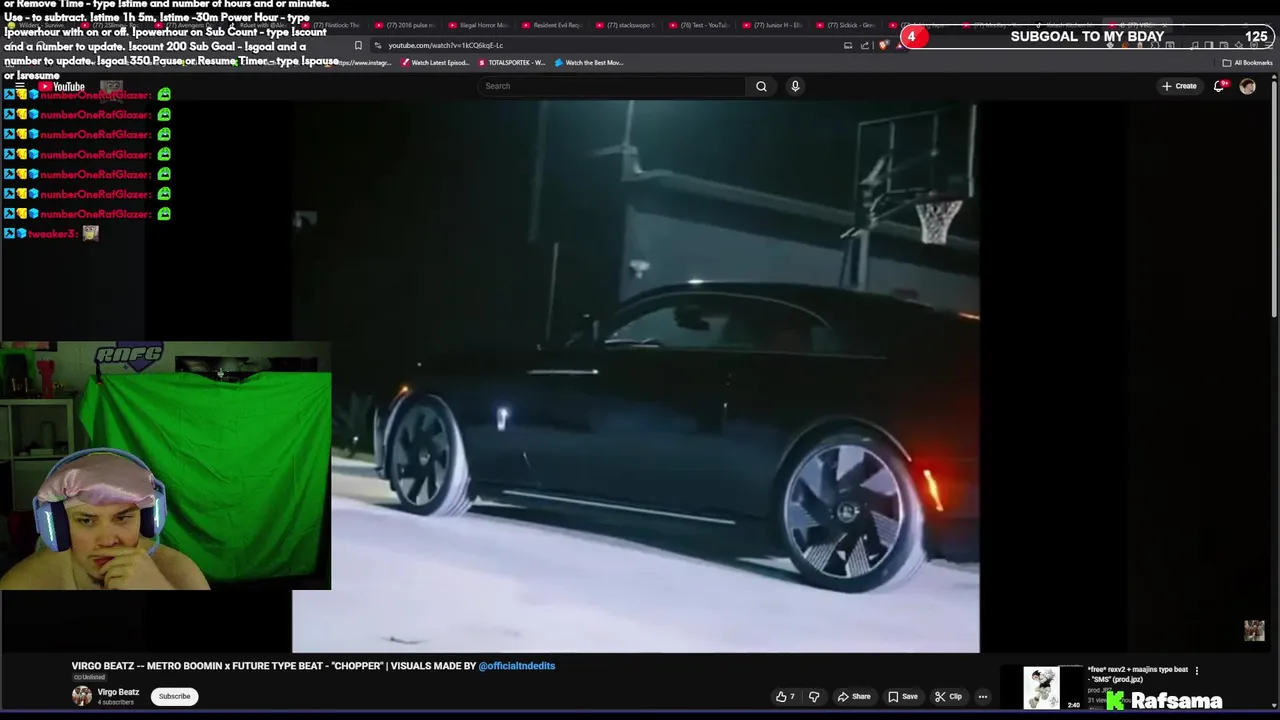Open the All Bookmarks folder

click(1247, 62)
